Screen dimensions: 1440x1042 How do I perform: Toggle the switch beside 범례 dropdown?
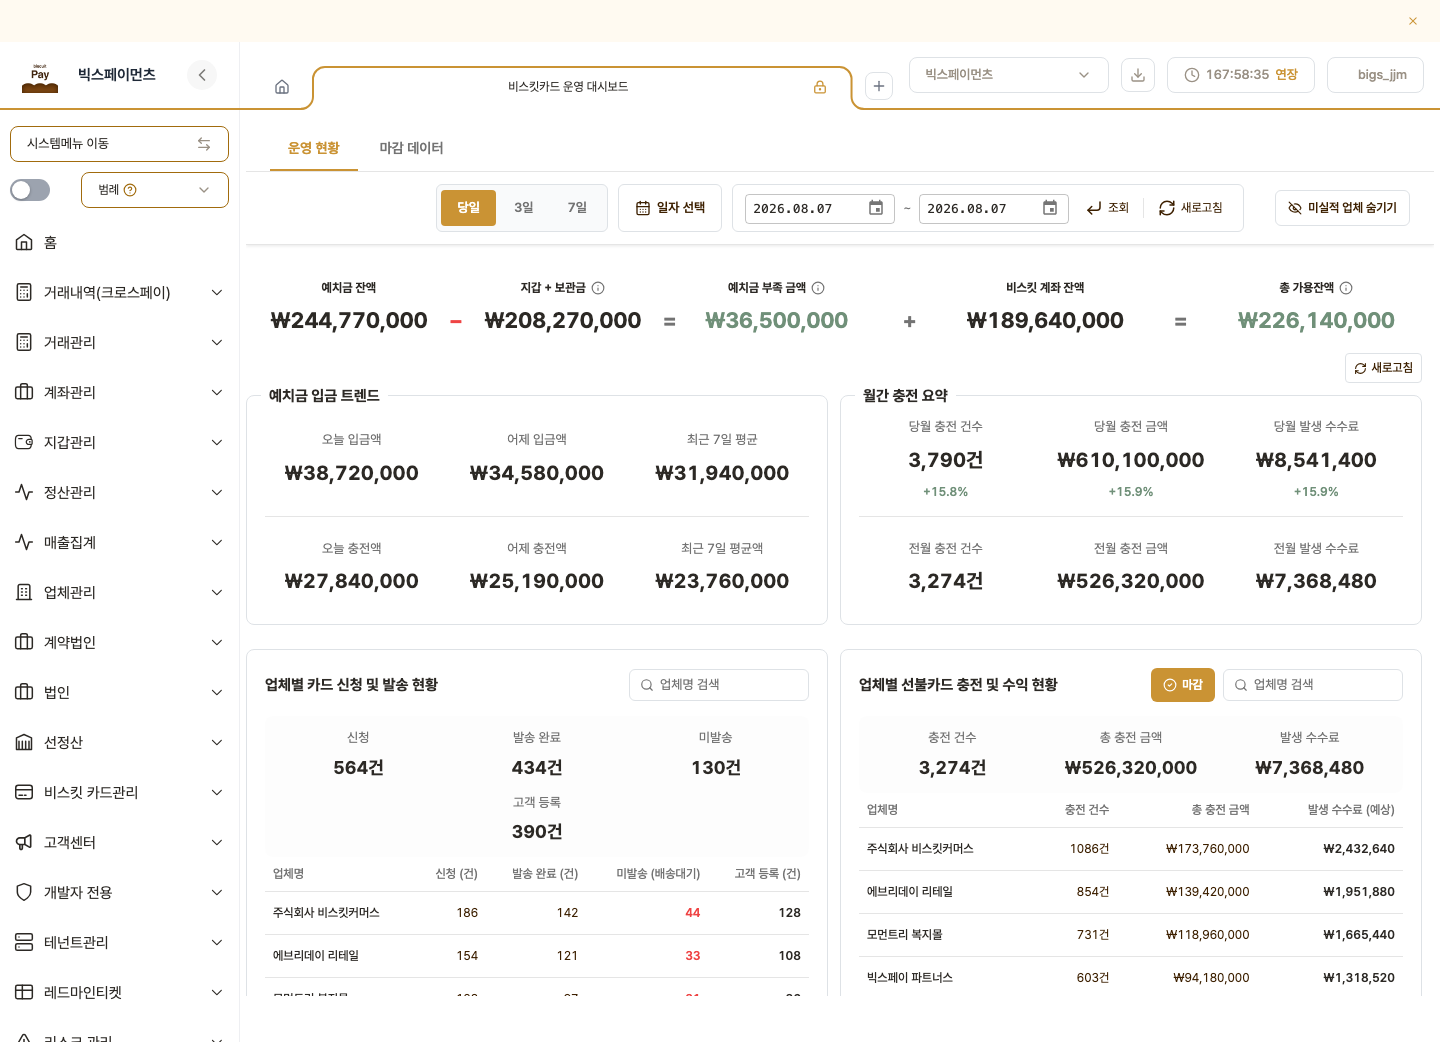(x=30, y=190)
